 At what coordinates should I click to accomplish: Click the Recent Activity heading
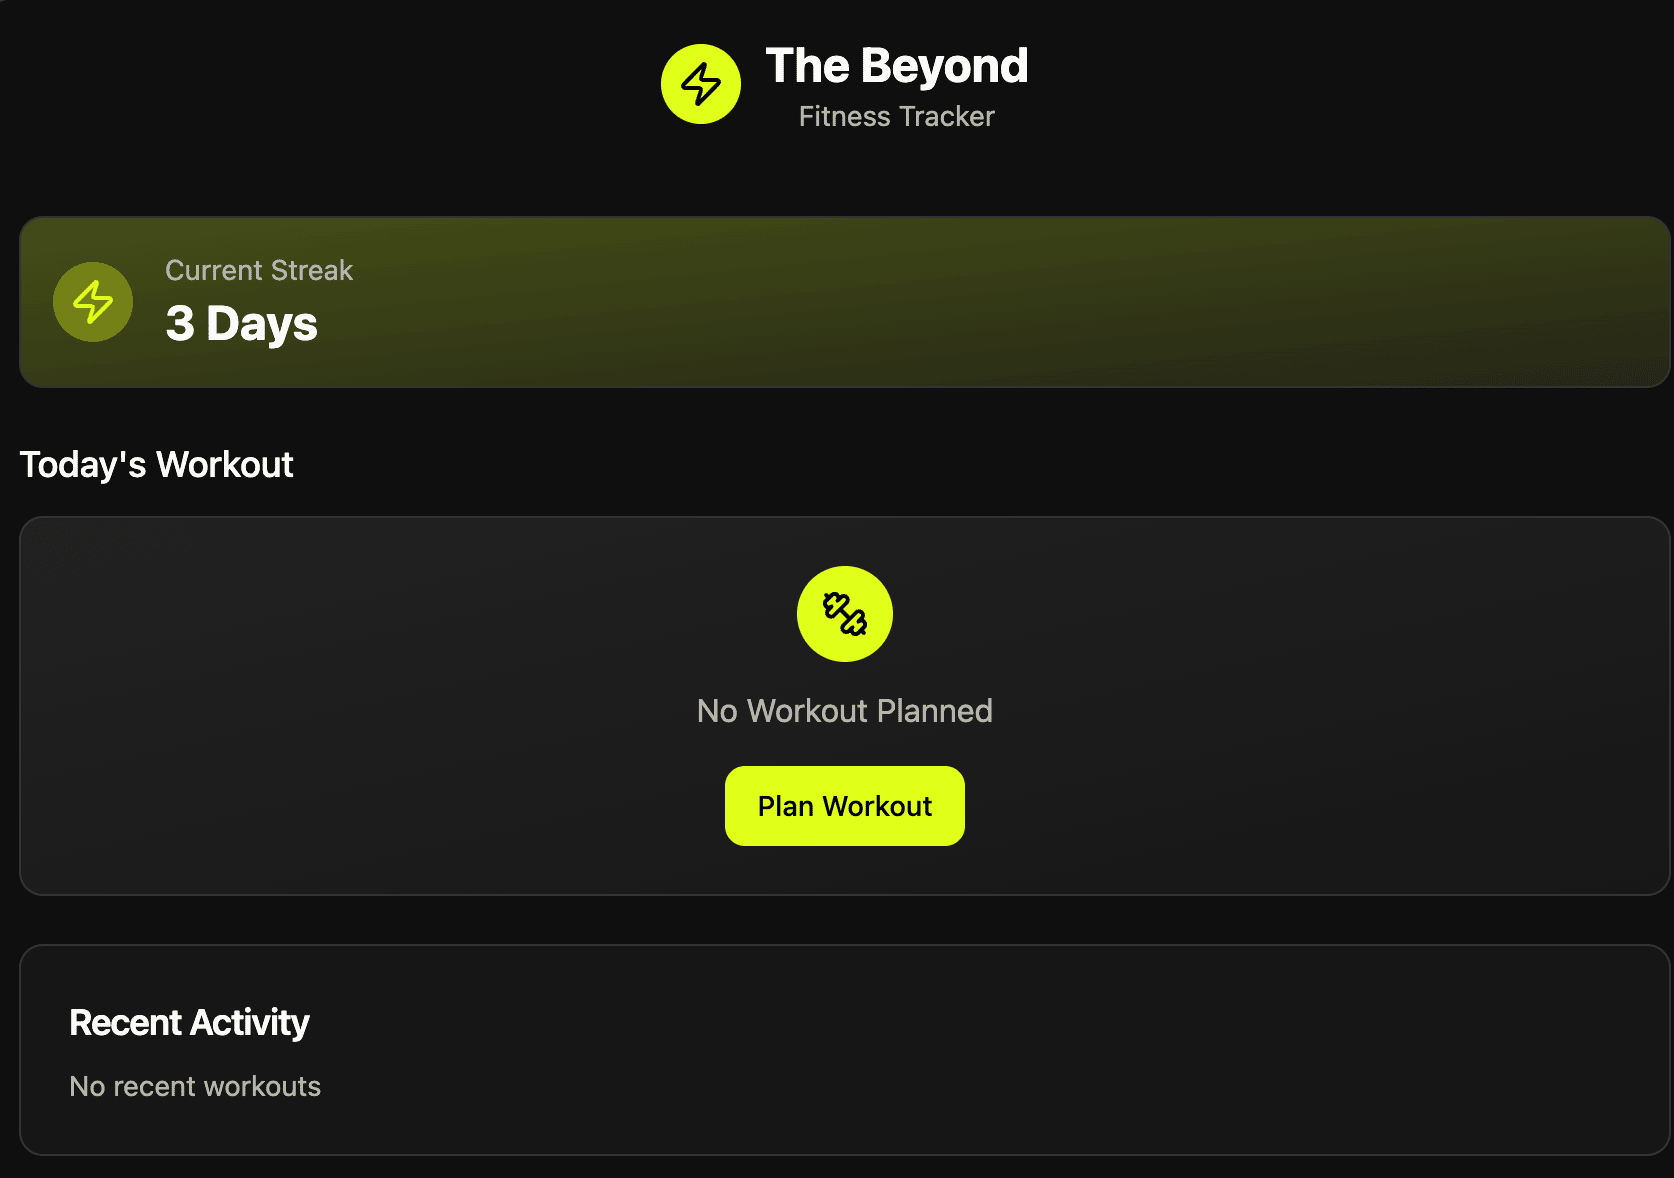coord(189,1023)
